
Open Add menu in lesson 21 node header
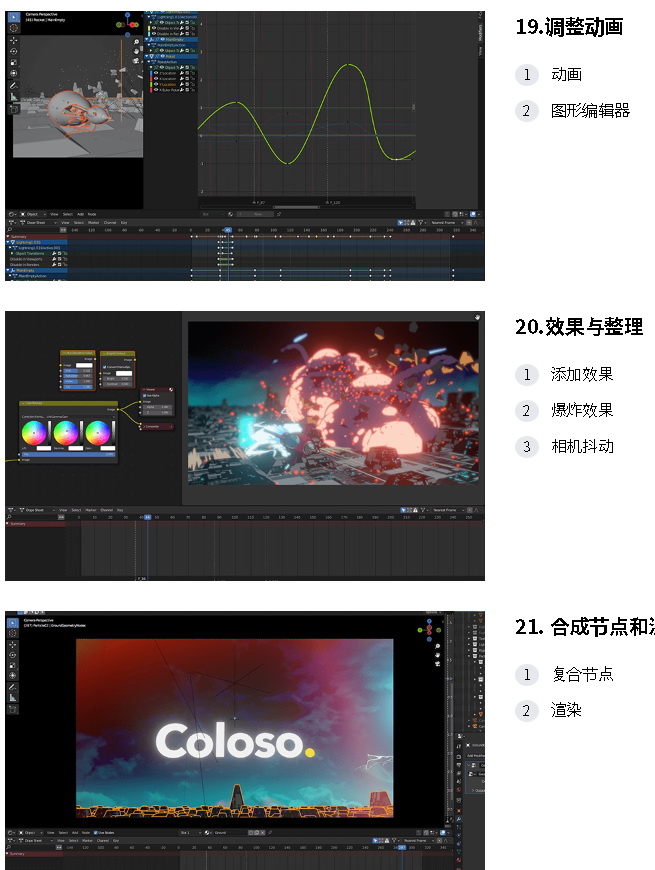pyautogui.click(x=75, y=832)
